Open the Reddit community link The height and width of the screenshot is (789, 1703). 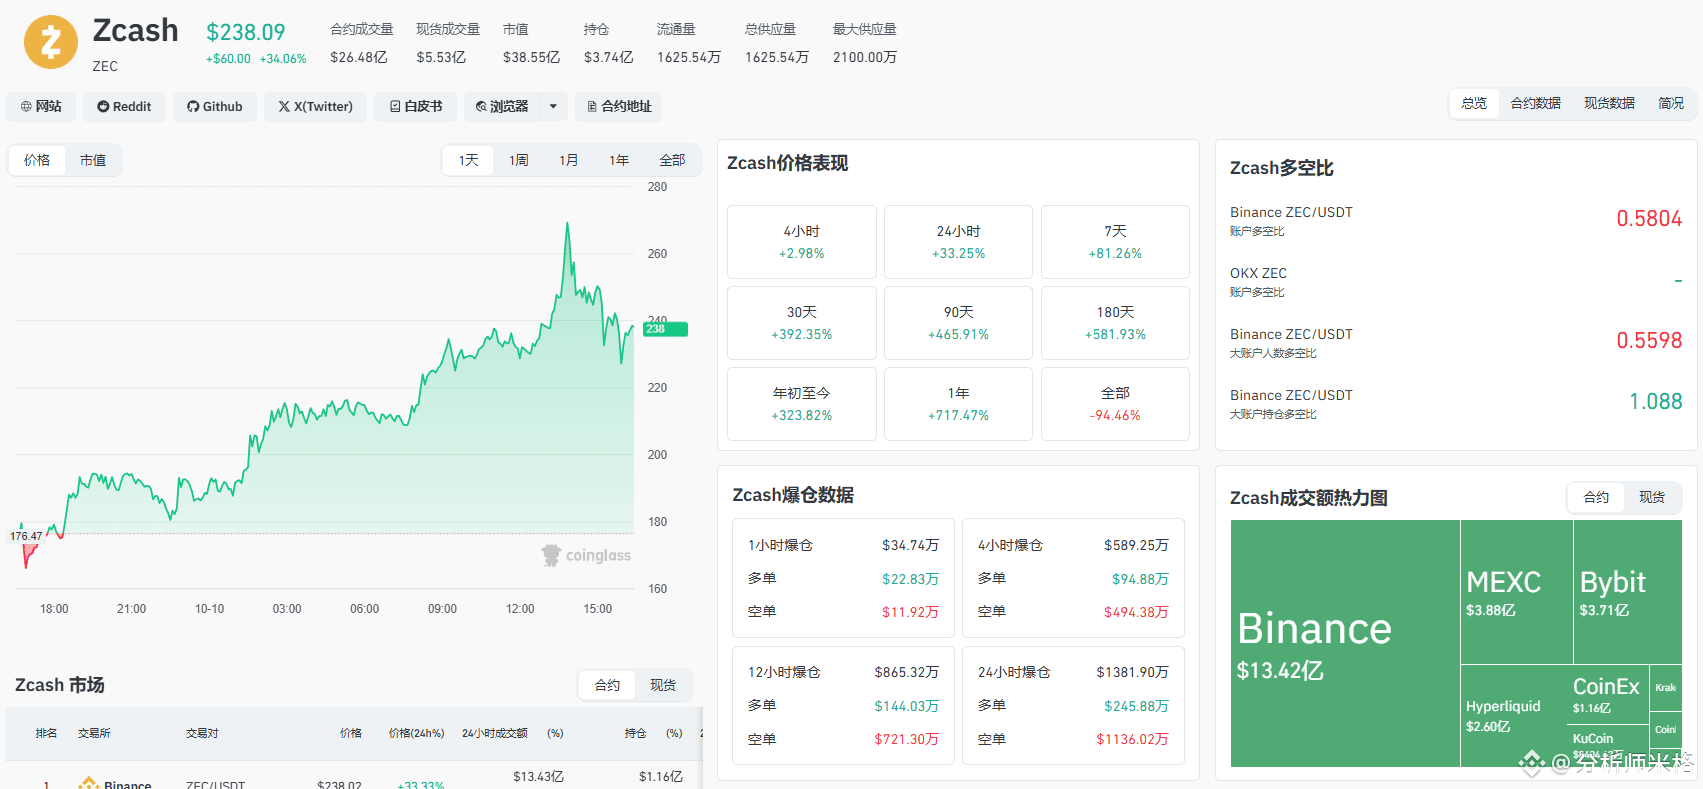tap(124, 107)
